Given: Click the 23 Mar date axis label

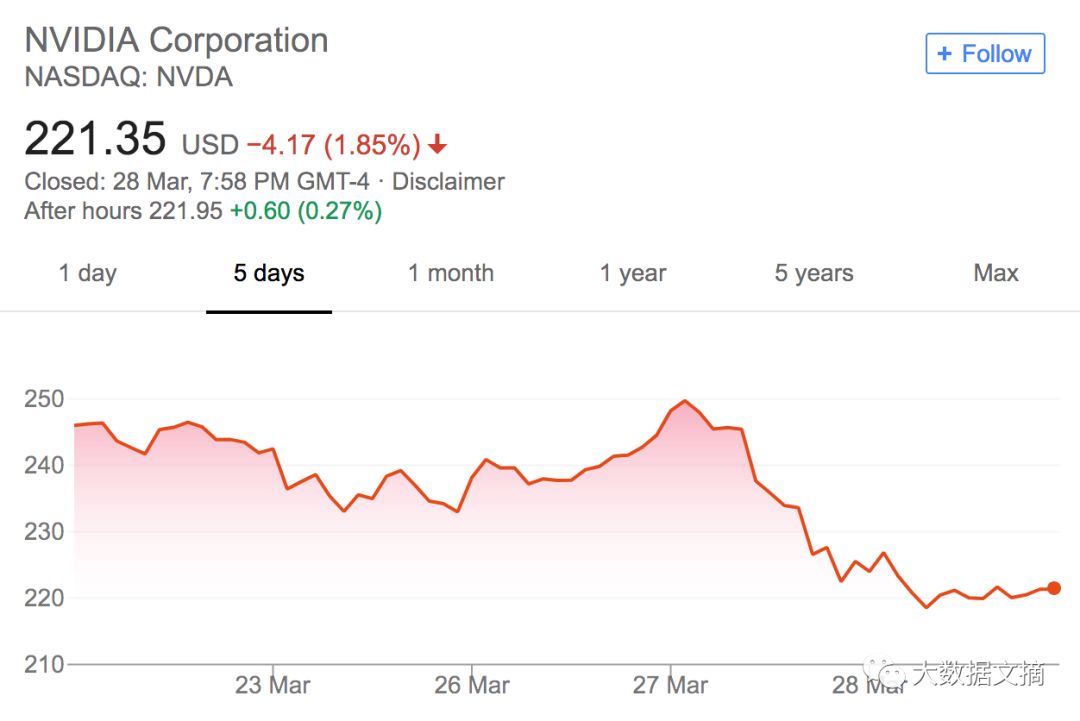Looking at the screenshot, I should click(x=272, y=685).
